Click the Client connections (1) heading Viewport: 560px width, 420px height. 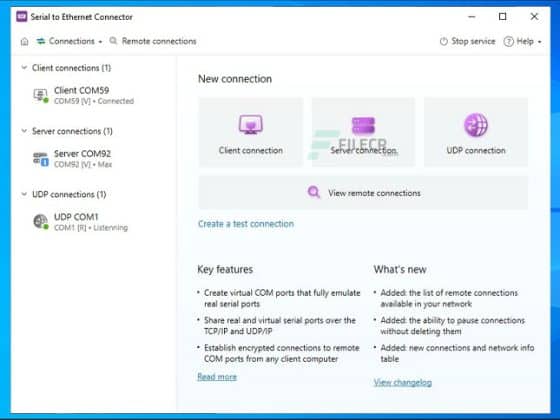coord(71,68)
